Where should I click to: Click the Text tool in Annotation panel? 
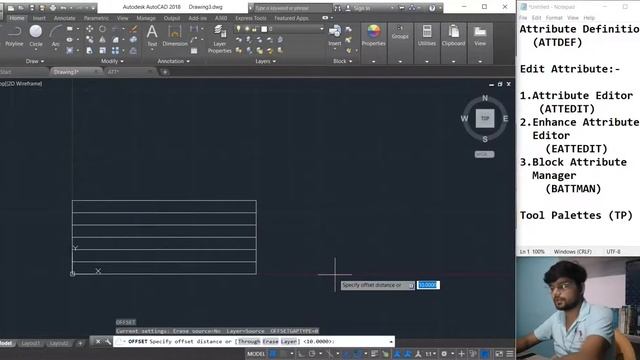pos(152,36)
